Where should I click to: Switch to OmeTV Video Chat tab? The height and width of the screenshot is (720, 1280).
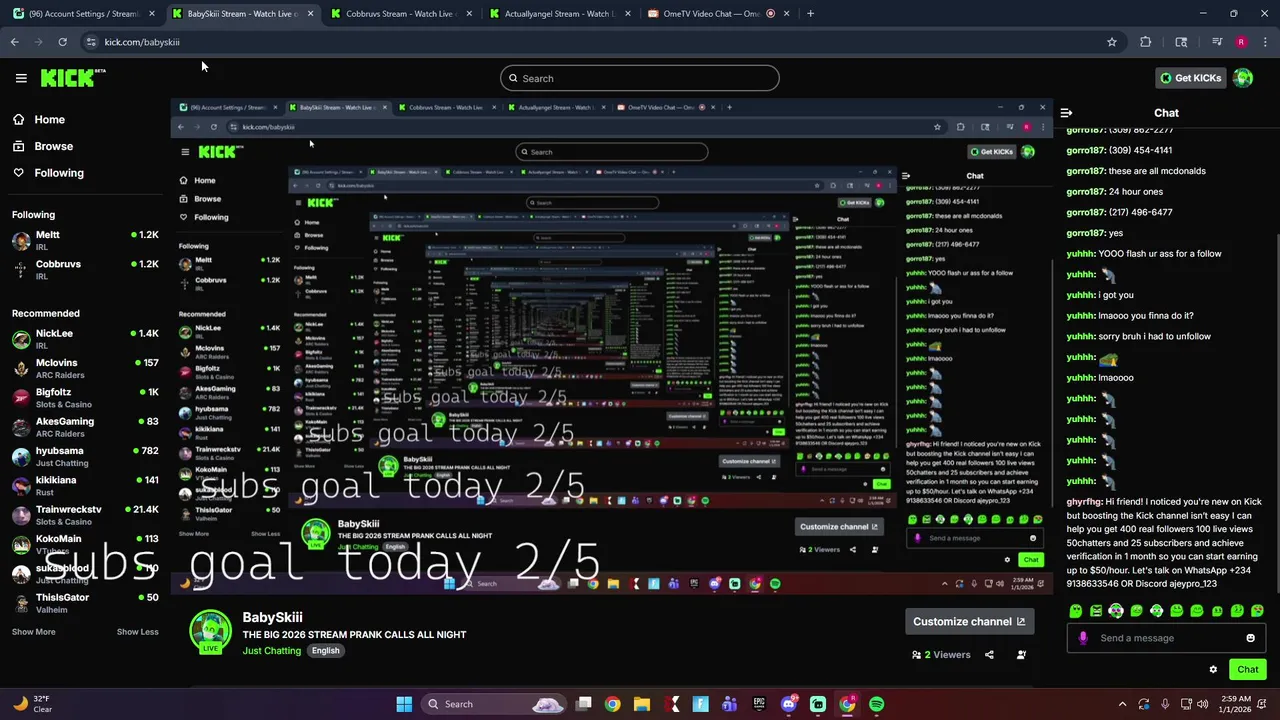[x=718, y=14]
